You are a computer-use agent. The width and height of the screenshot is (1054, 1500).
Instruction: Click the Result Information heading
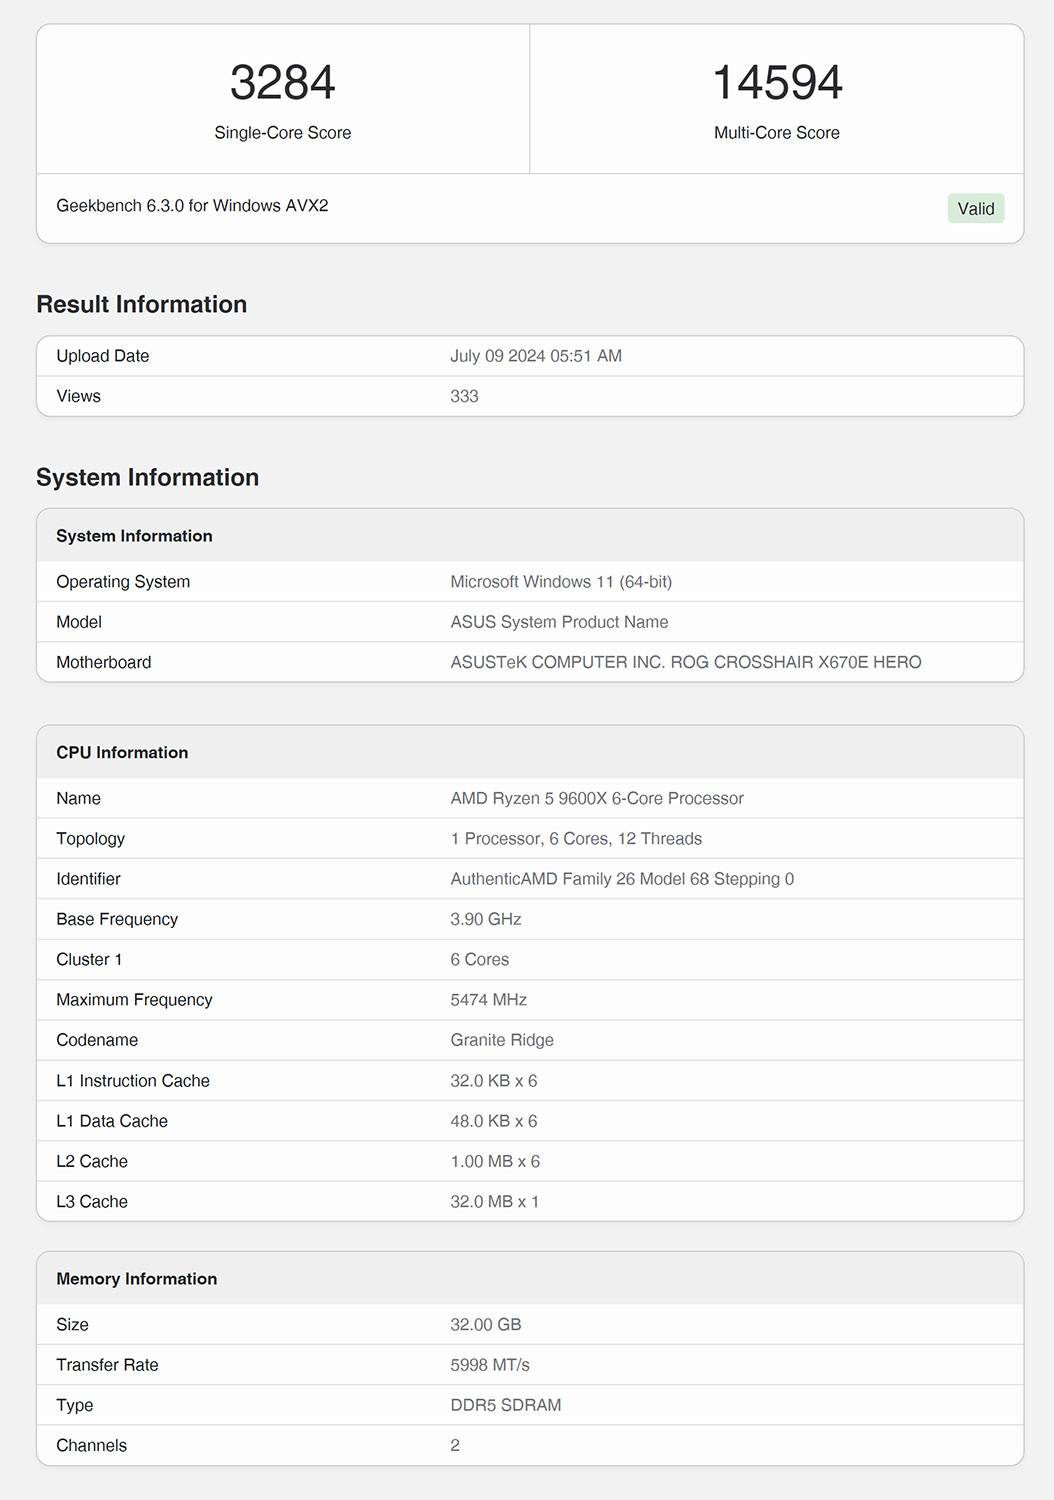[142, 304]
